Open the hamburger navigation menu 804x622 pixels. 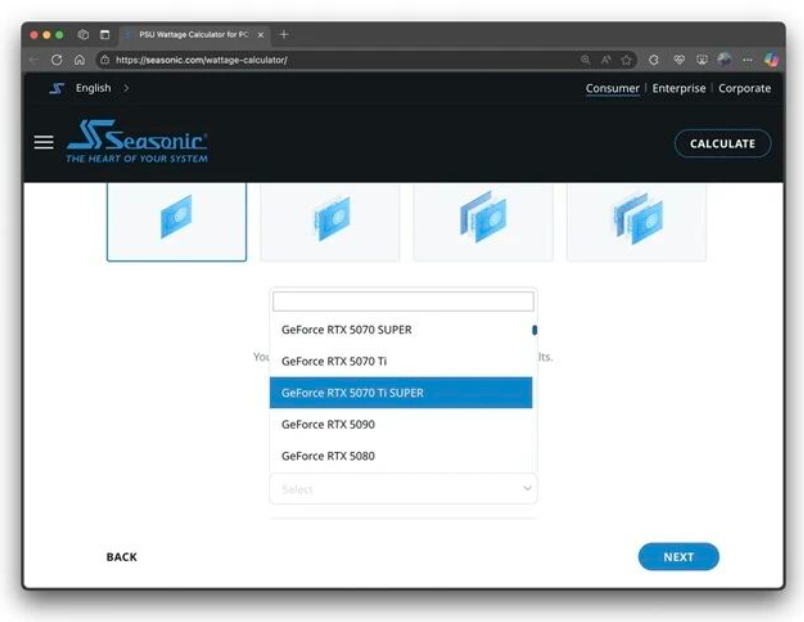coord(44,143)
